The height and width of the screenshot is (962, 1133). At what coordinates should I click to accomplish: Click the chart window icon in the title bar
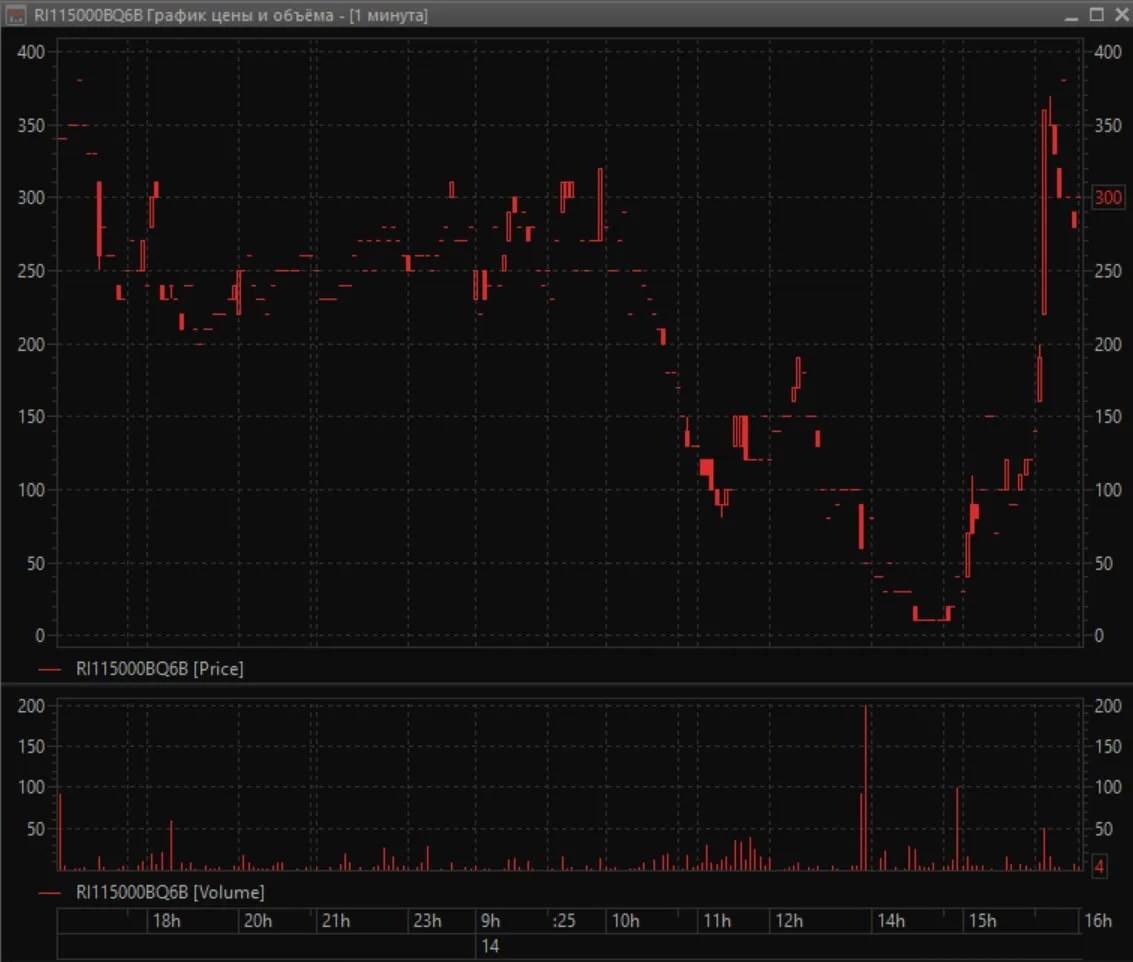point(16,14)
